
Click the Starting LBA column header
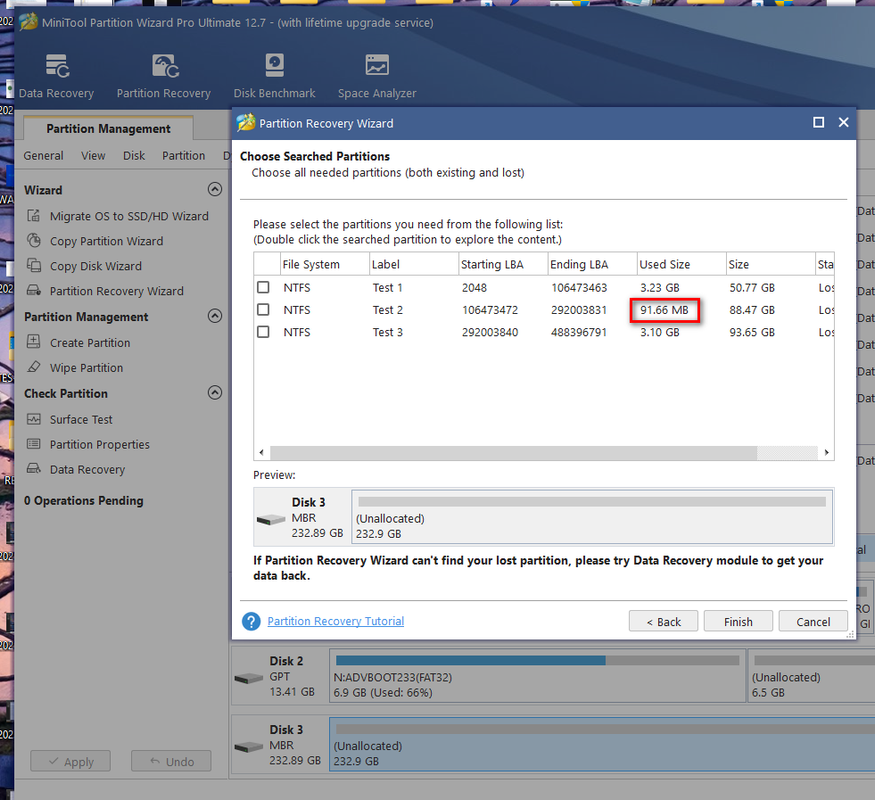(x=503, y=264)
